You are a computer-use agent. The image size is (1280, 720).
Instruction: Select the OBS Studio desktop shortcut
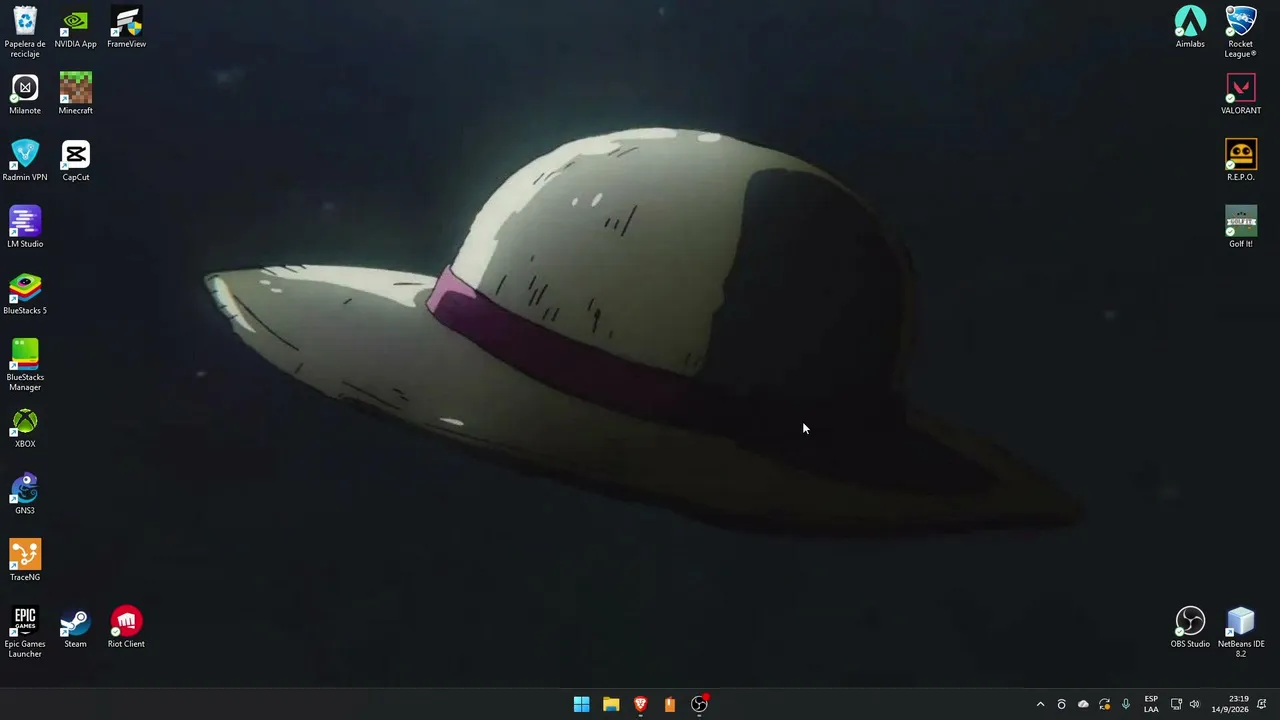click(1190, 628)
